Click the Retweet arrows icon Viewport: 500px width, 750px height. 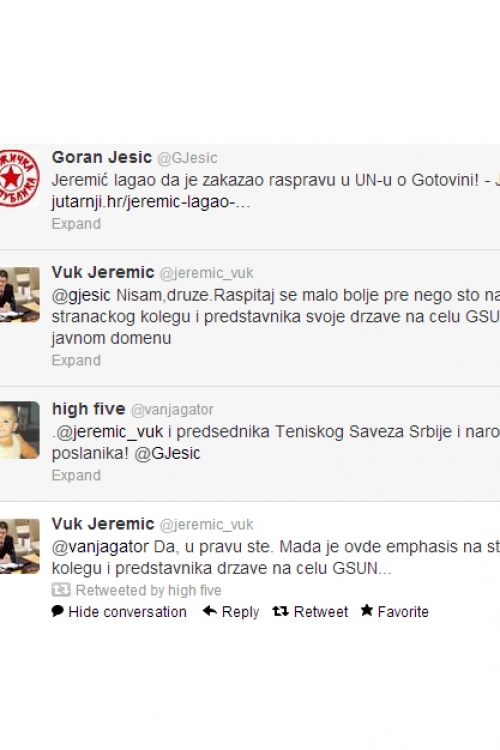point(280,611)
